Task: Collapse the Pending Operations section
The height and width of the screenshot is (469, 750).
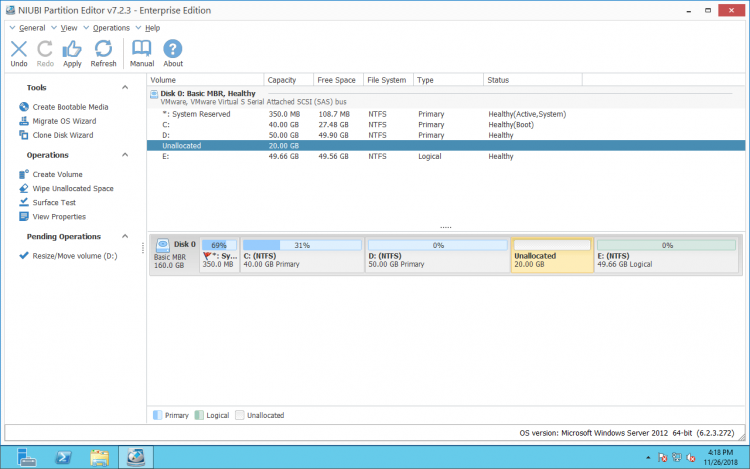Action: (125, 237)
